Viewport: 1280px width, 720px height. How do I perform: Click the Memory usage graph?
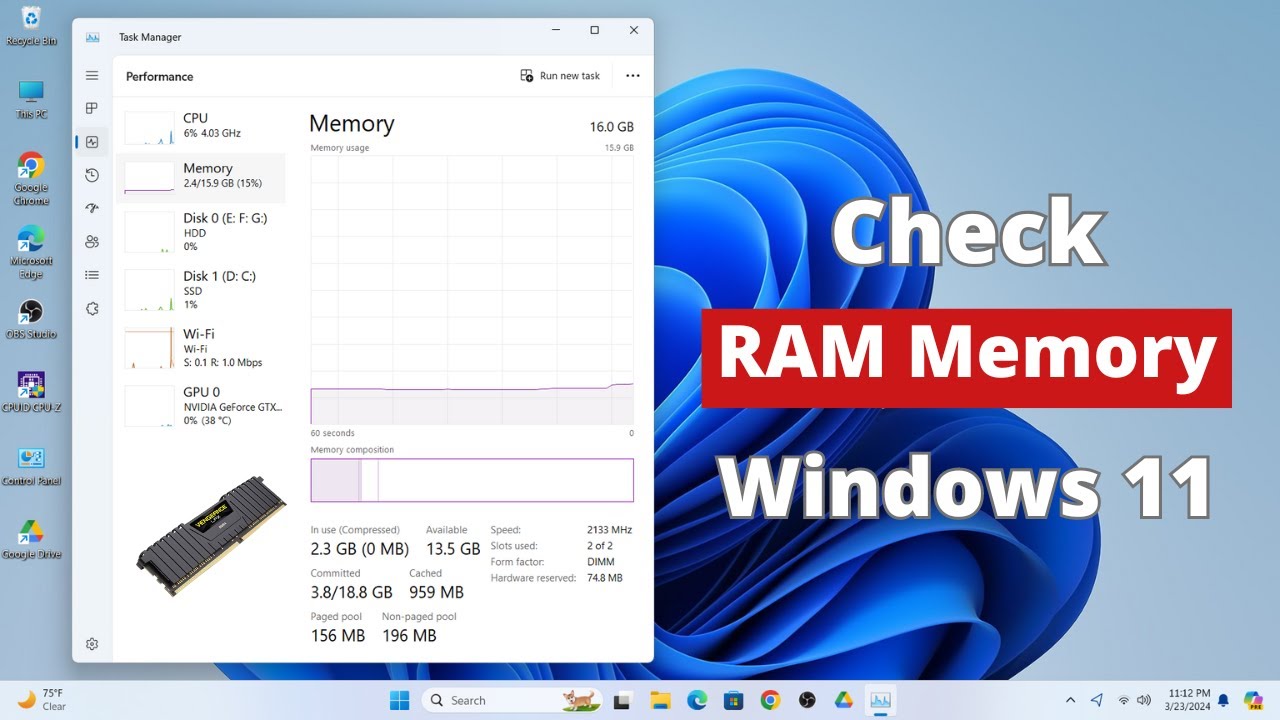(x=472, y=290)
